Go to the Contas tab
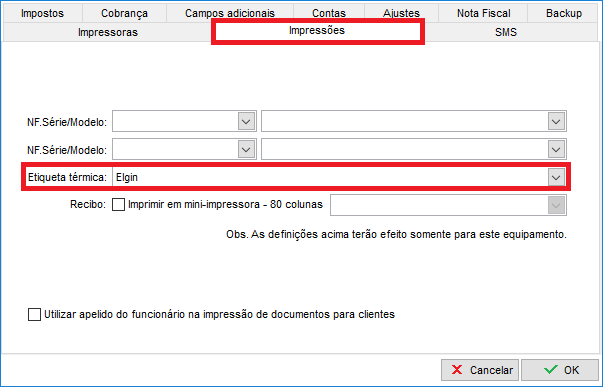603x387 pixels. tap(329, 13)
